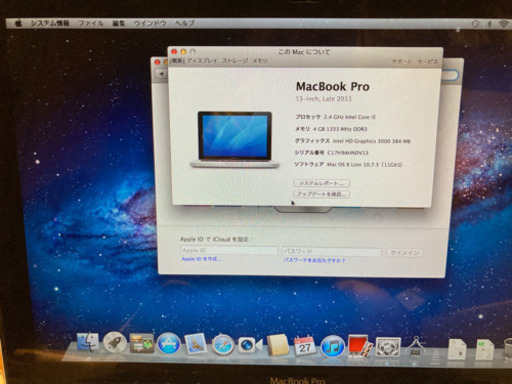Click the サービス link
512x384 pixels.
427,62
